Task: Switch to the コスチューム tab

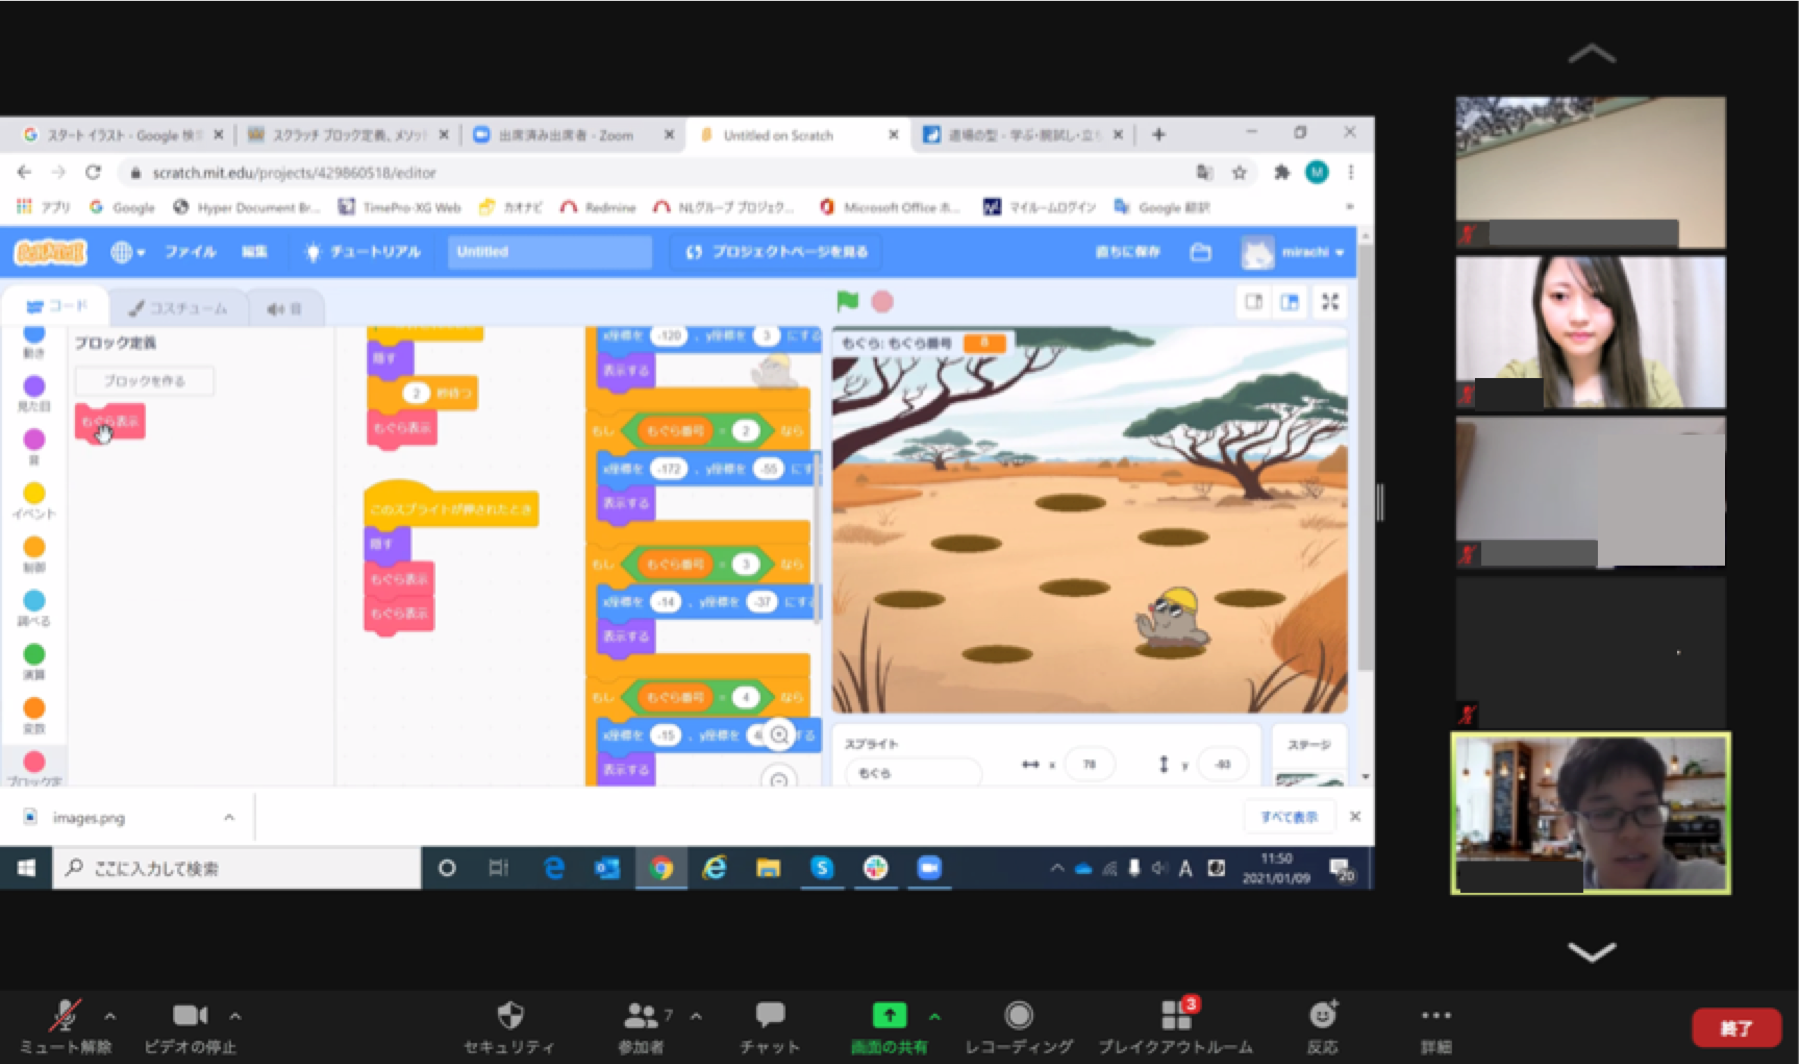Action: click(x=178, y=308)
